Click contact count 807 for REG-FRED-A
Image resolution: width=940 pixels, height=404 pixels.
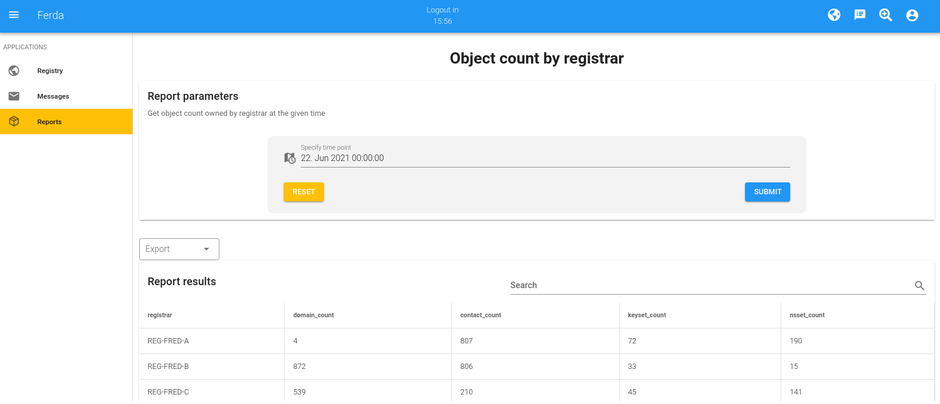466,340
